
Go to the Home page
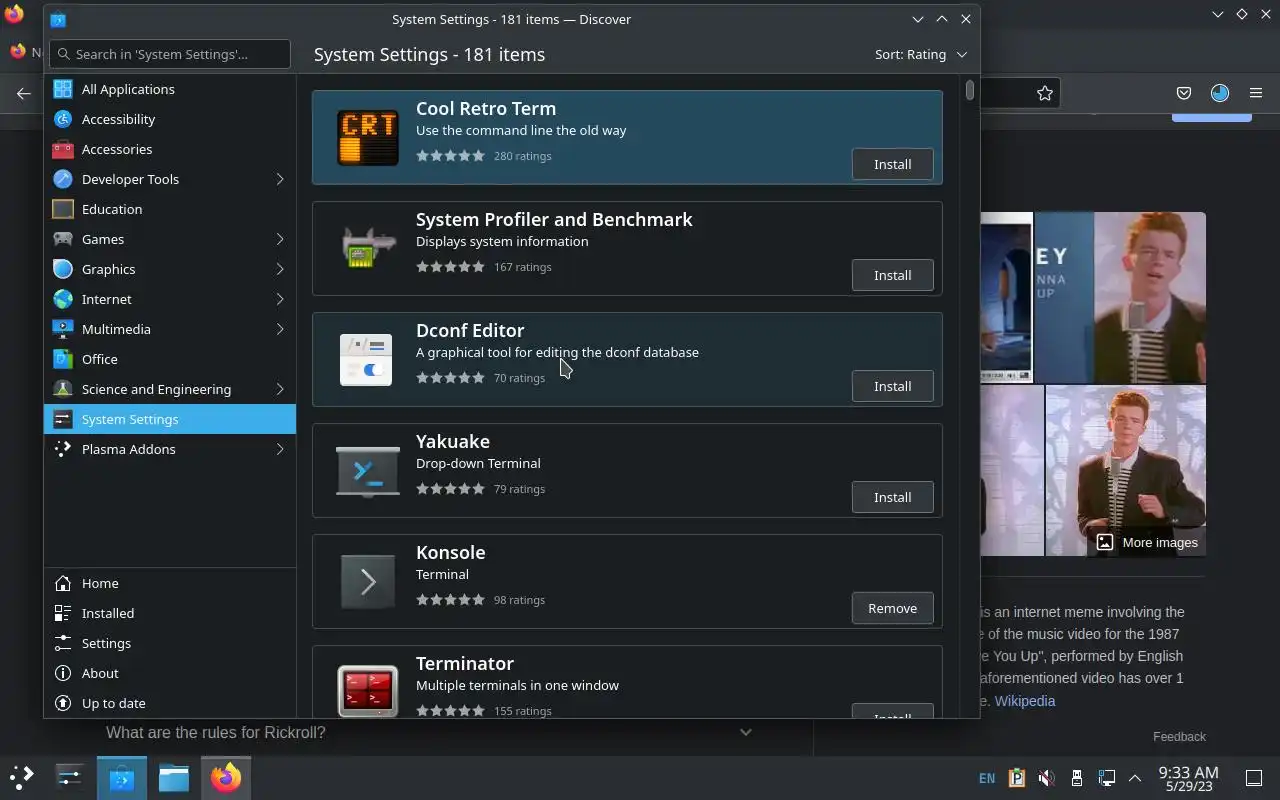(x=170, y=583)
